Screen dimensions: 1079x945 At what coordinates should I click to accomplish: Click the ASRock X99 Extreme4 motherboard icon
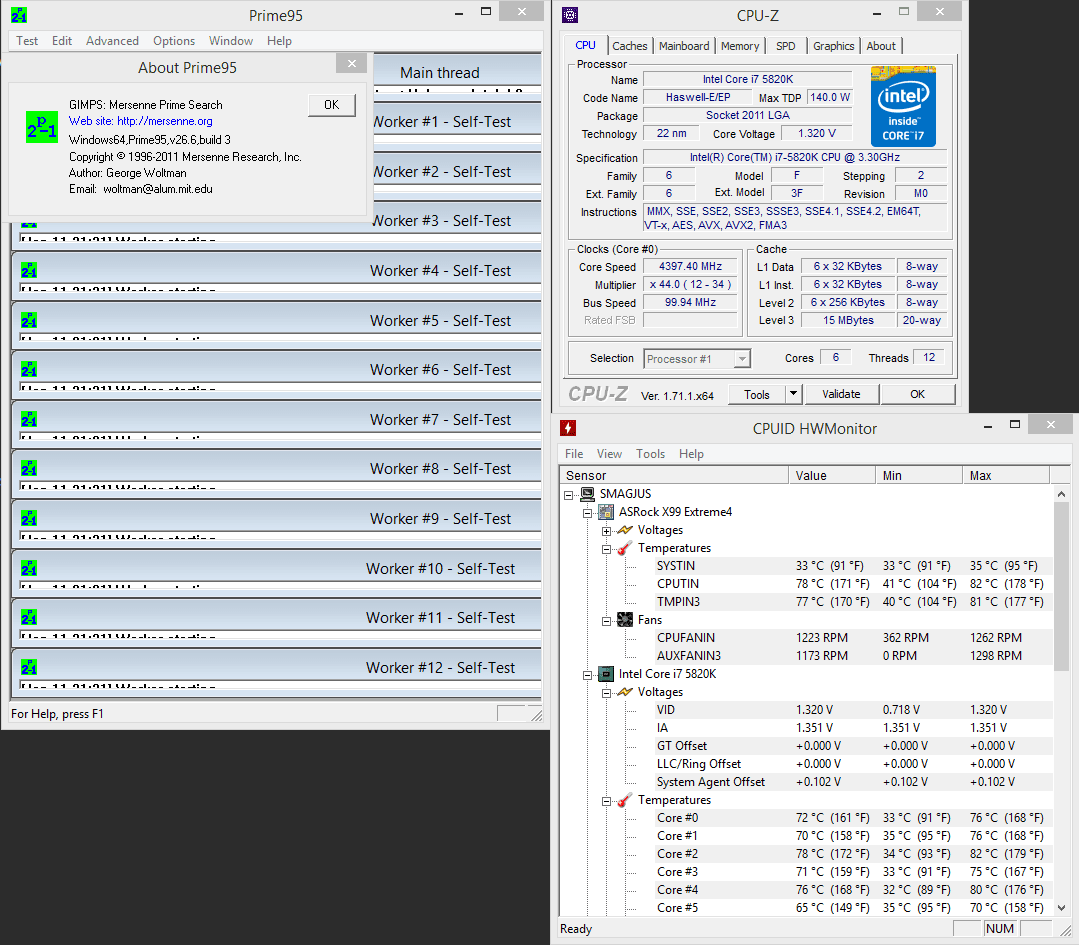pyautogui.click(x=606, y=511)
